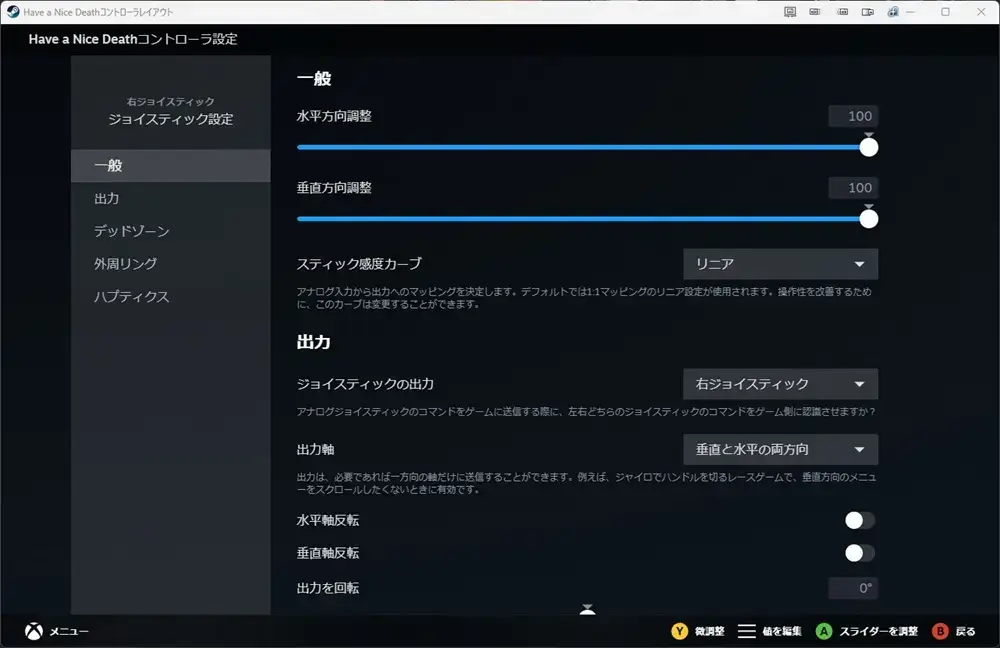Toggle the 垂直軸反転 switch
1000x648 pixels.
tap(859, 553)
